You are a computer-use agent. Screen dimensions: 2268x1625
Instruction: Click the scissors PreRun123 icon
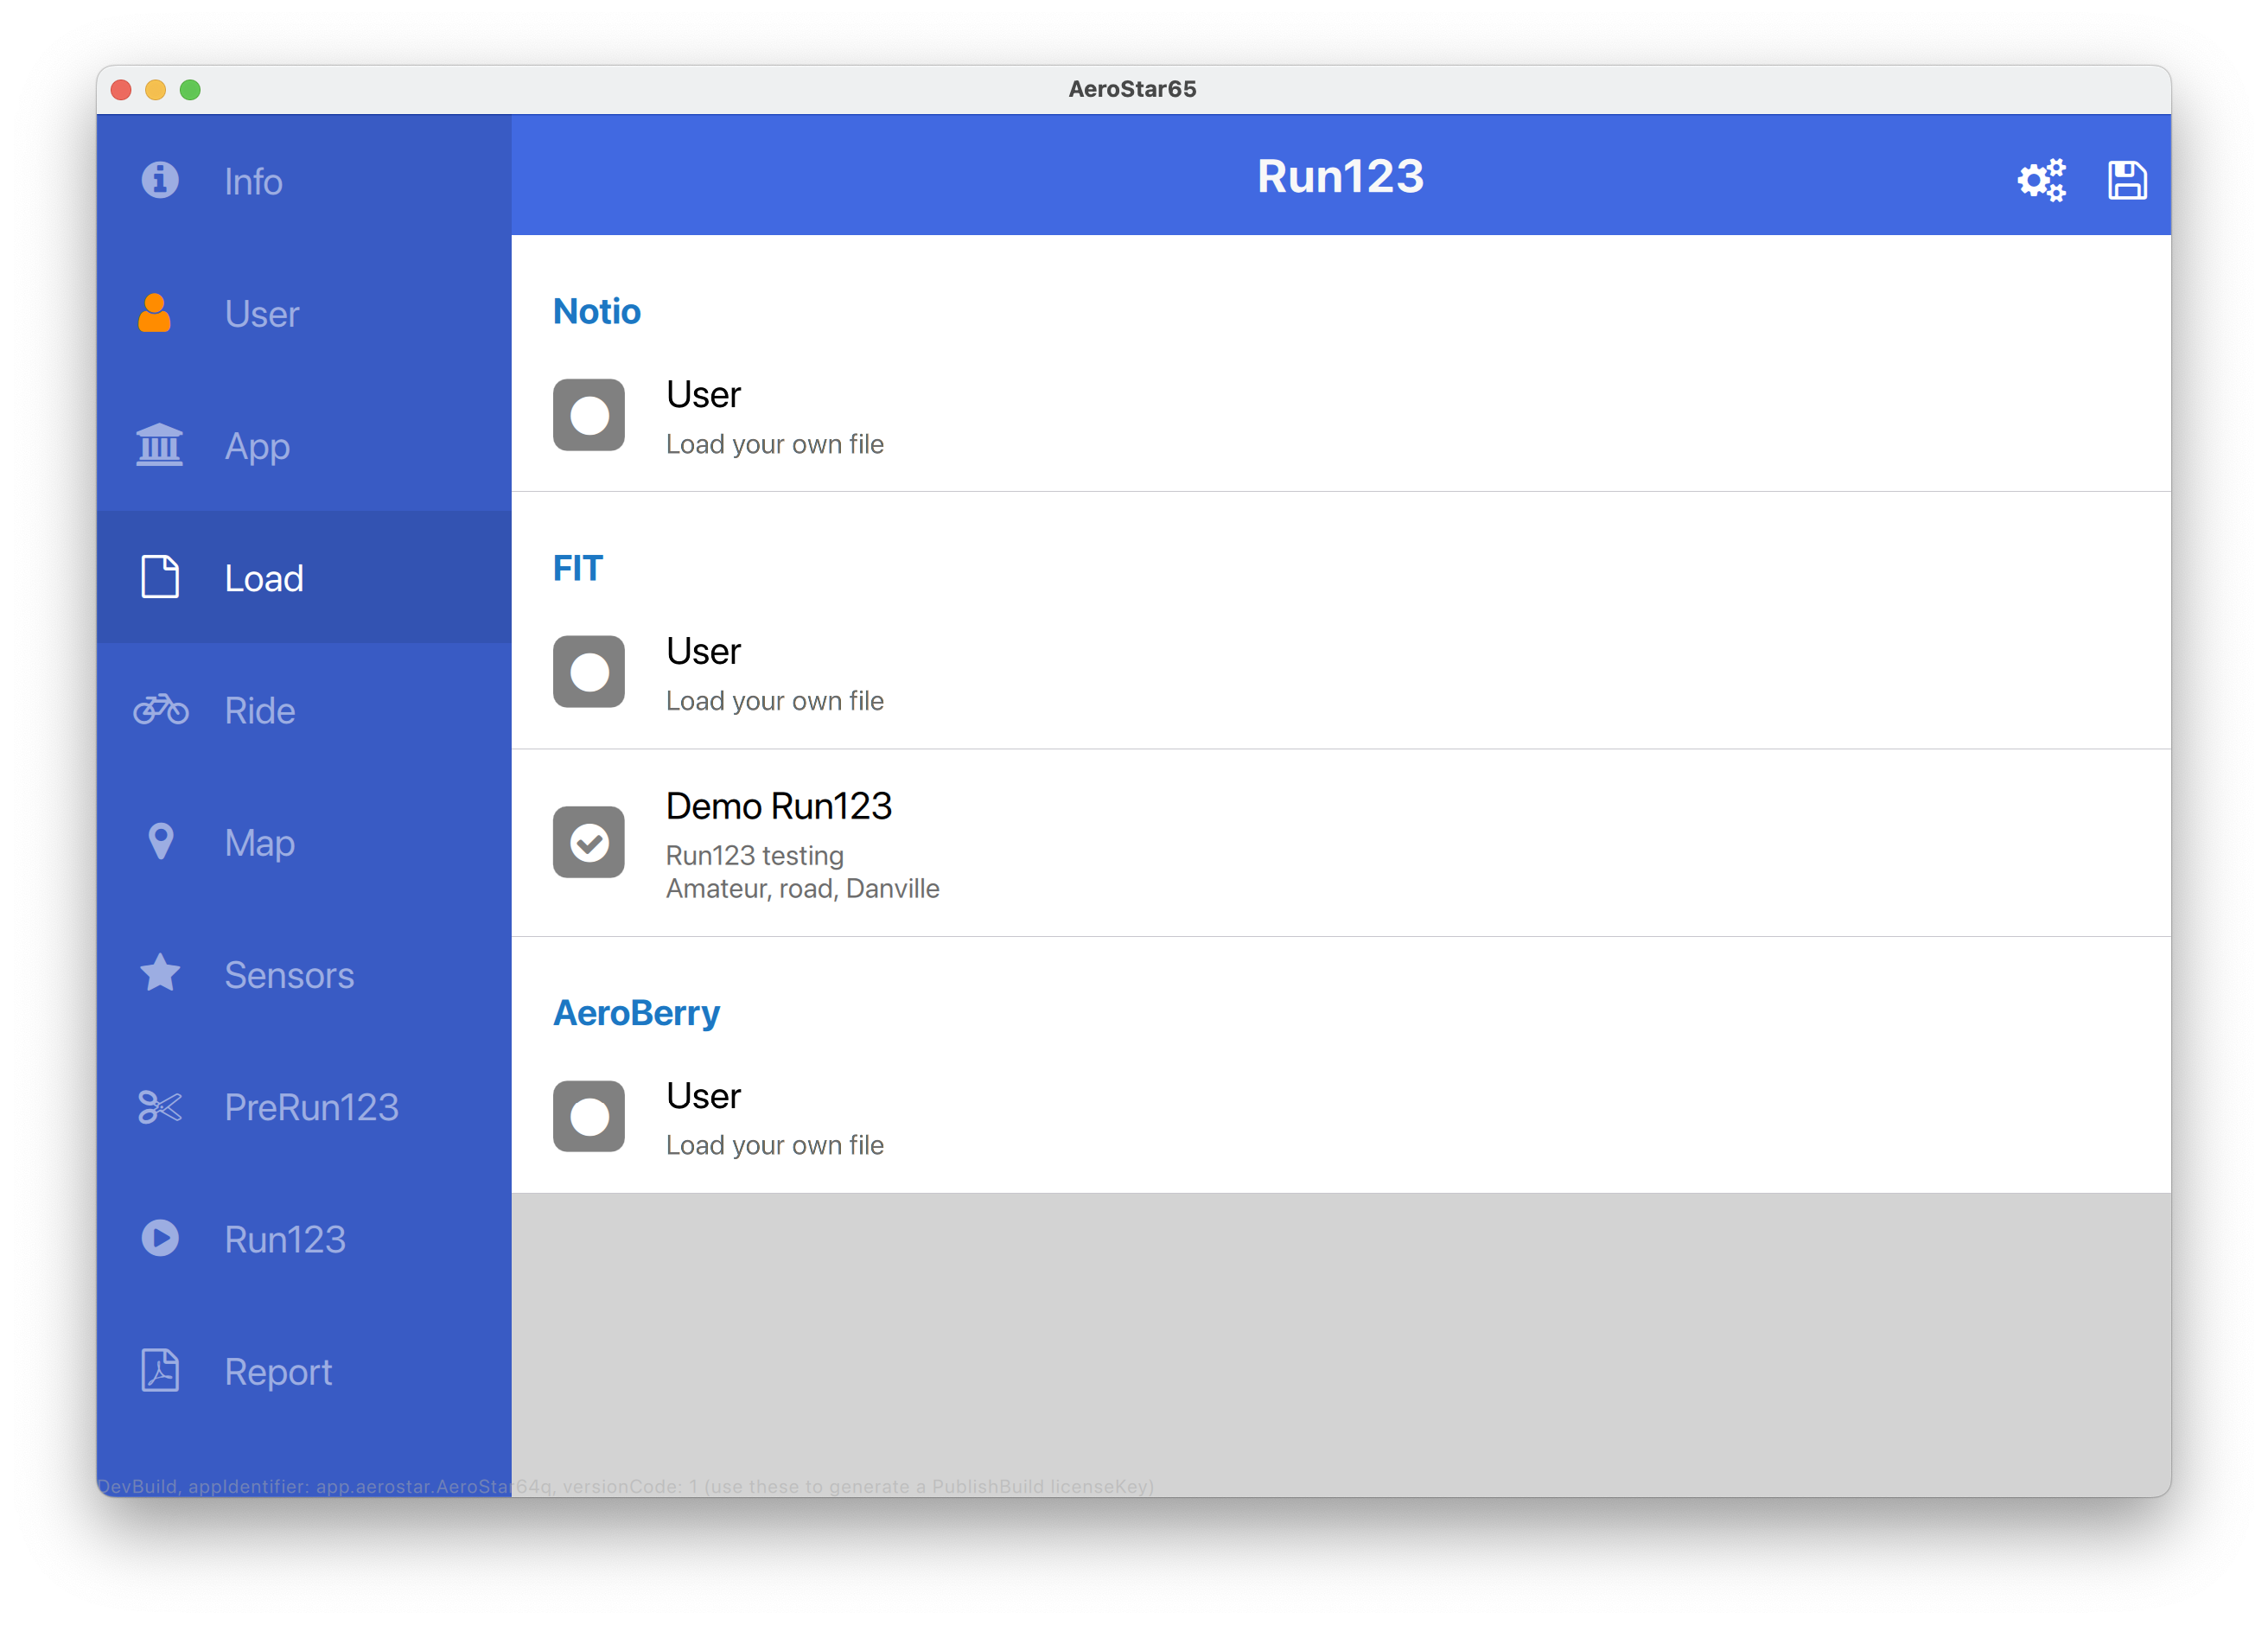[x=160, y=1107]
